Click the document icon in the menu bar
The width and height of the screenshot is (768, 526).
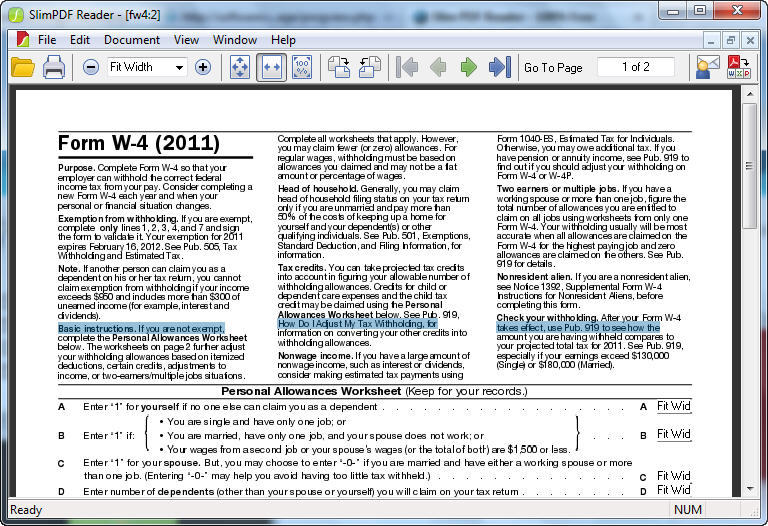click(23, 39)
